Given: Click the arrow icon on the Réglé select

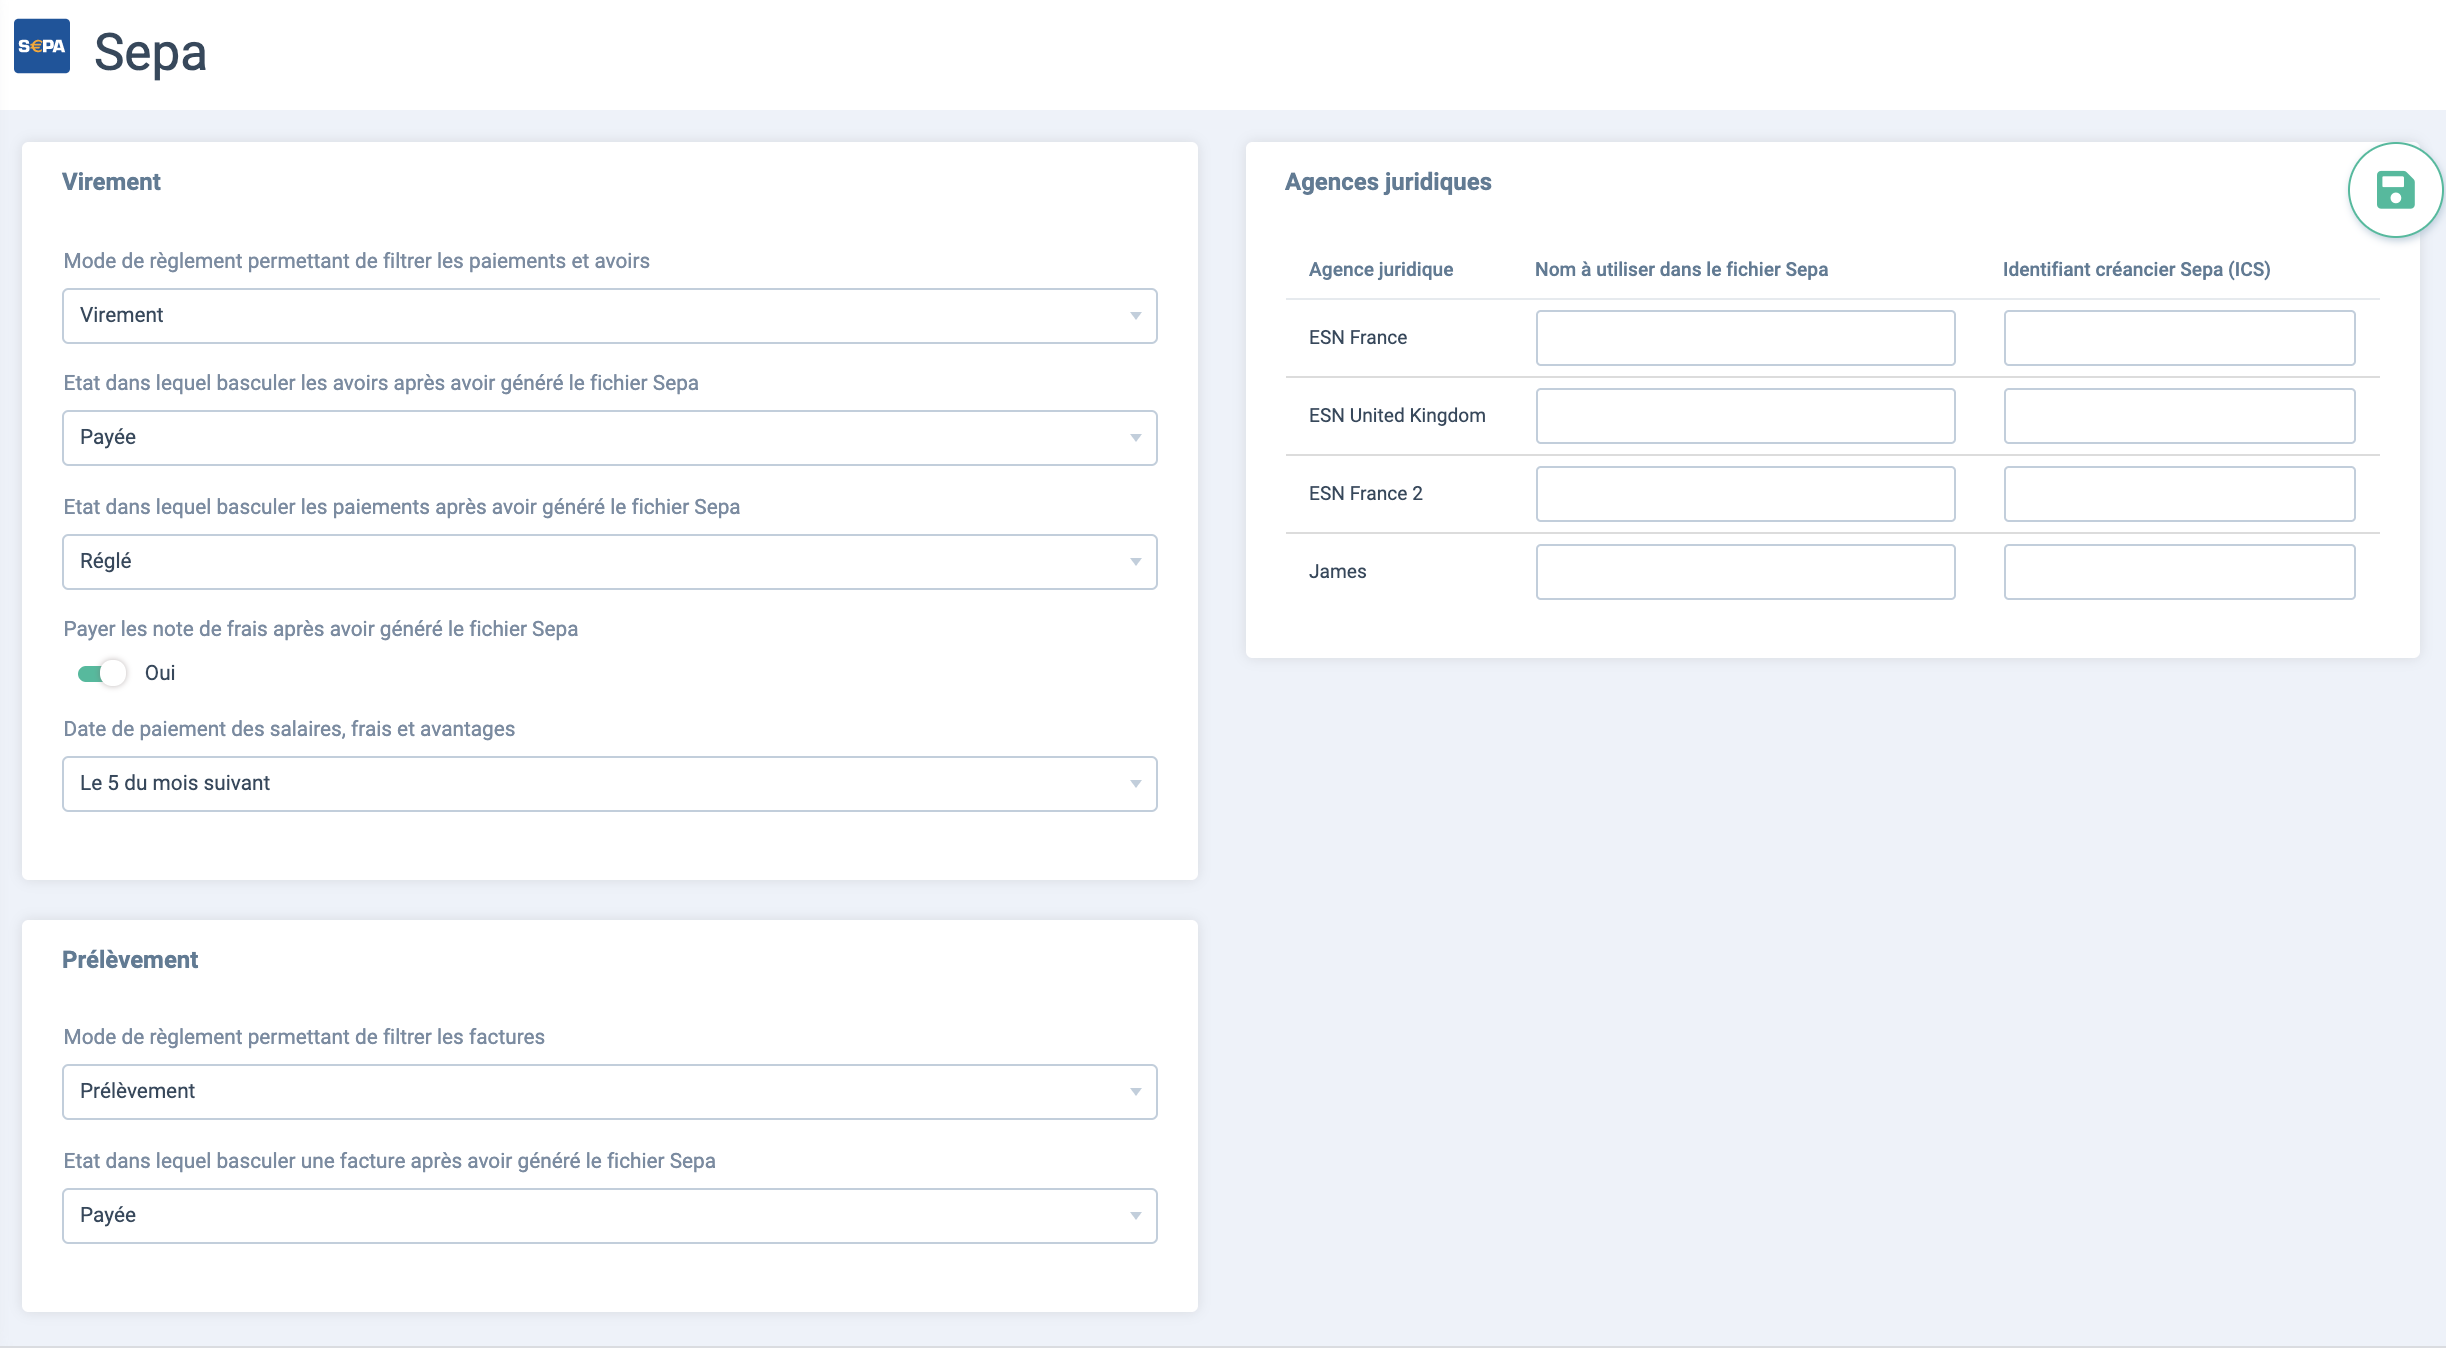Looking at the screenshot, I should tap(1135, 562).
